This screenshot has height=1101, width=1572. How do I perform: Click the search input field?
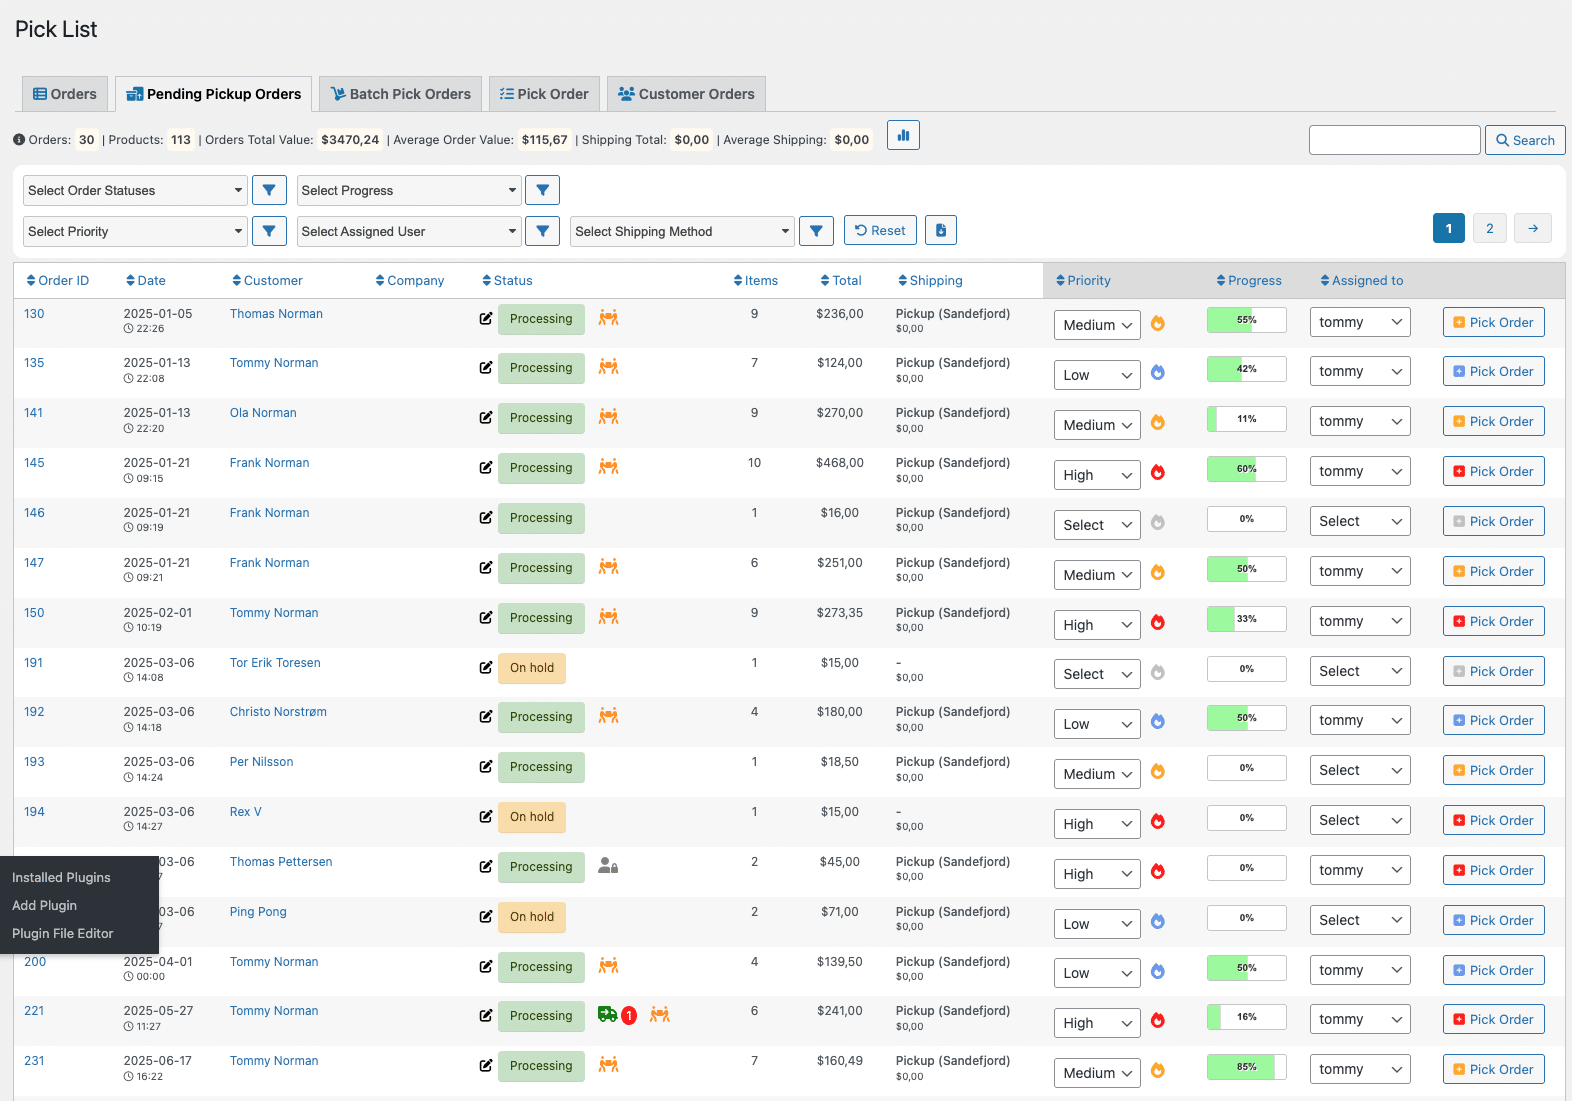pos(1394,140)
